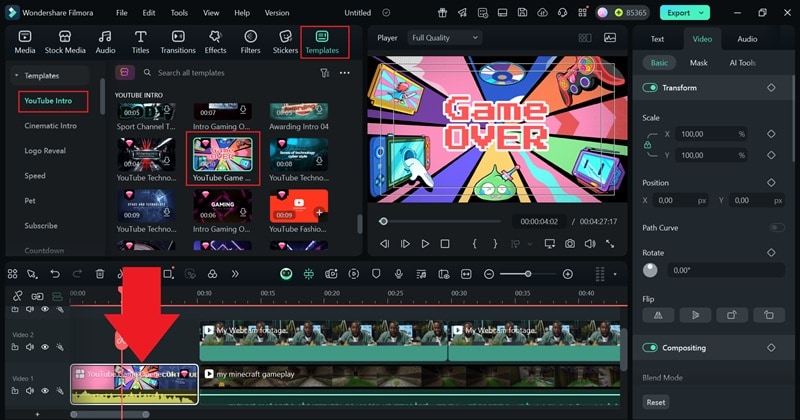Zoom in timeline with plus icon
The height and width of the screenshot is (420, 800).
coord(567,274)
